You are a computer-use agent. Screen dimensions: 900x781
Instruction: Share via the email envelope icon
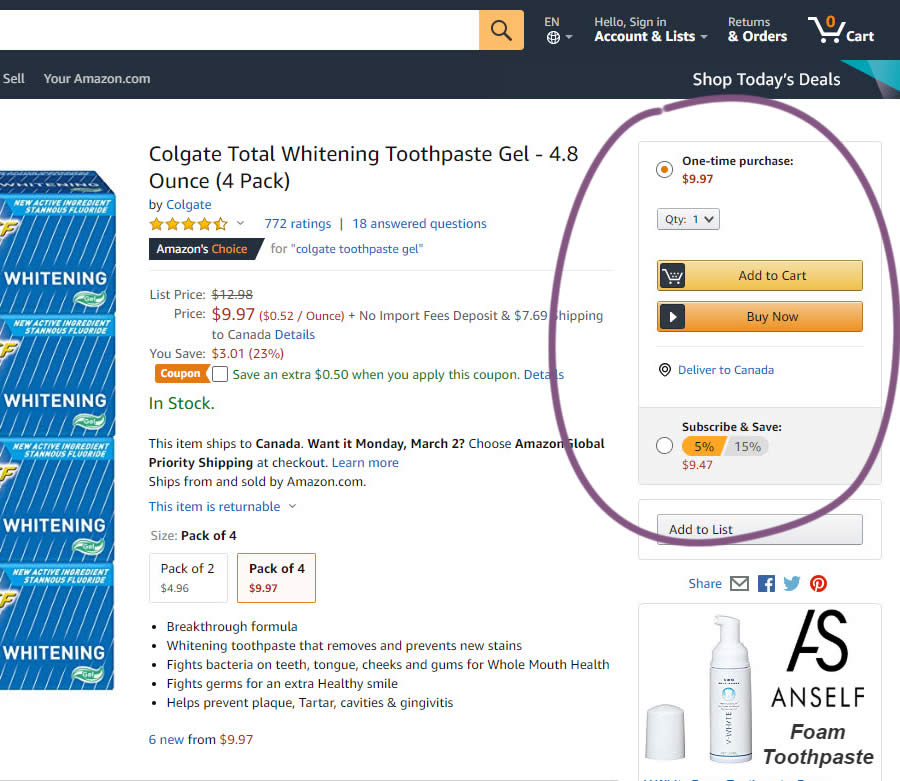pos(739,584)
